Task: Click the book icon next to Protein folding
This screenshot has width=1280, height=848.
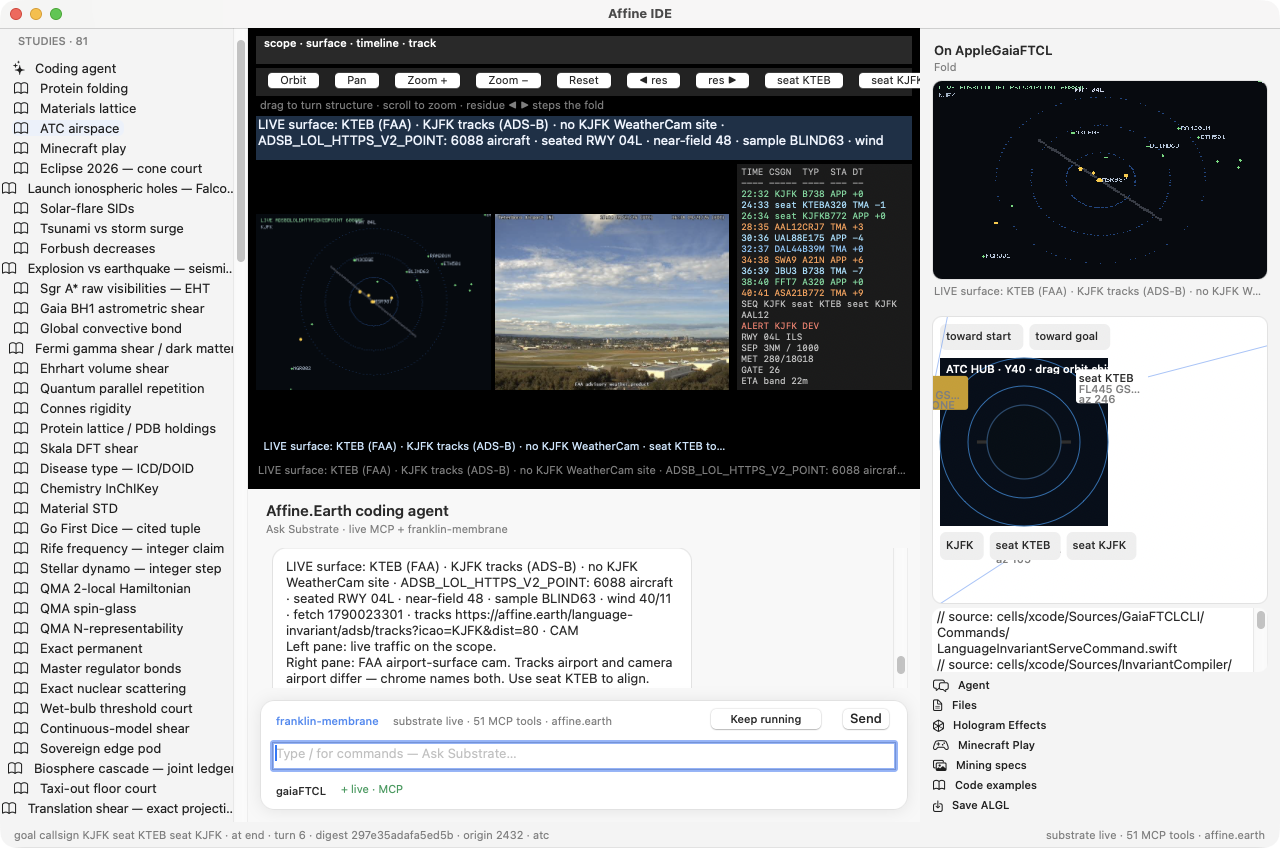Action: (21, 88)
